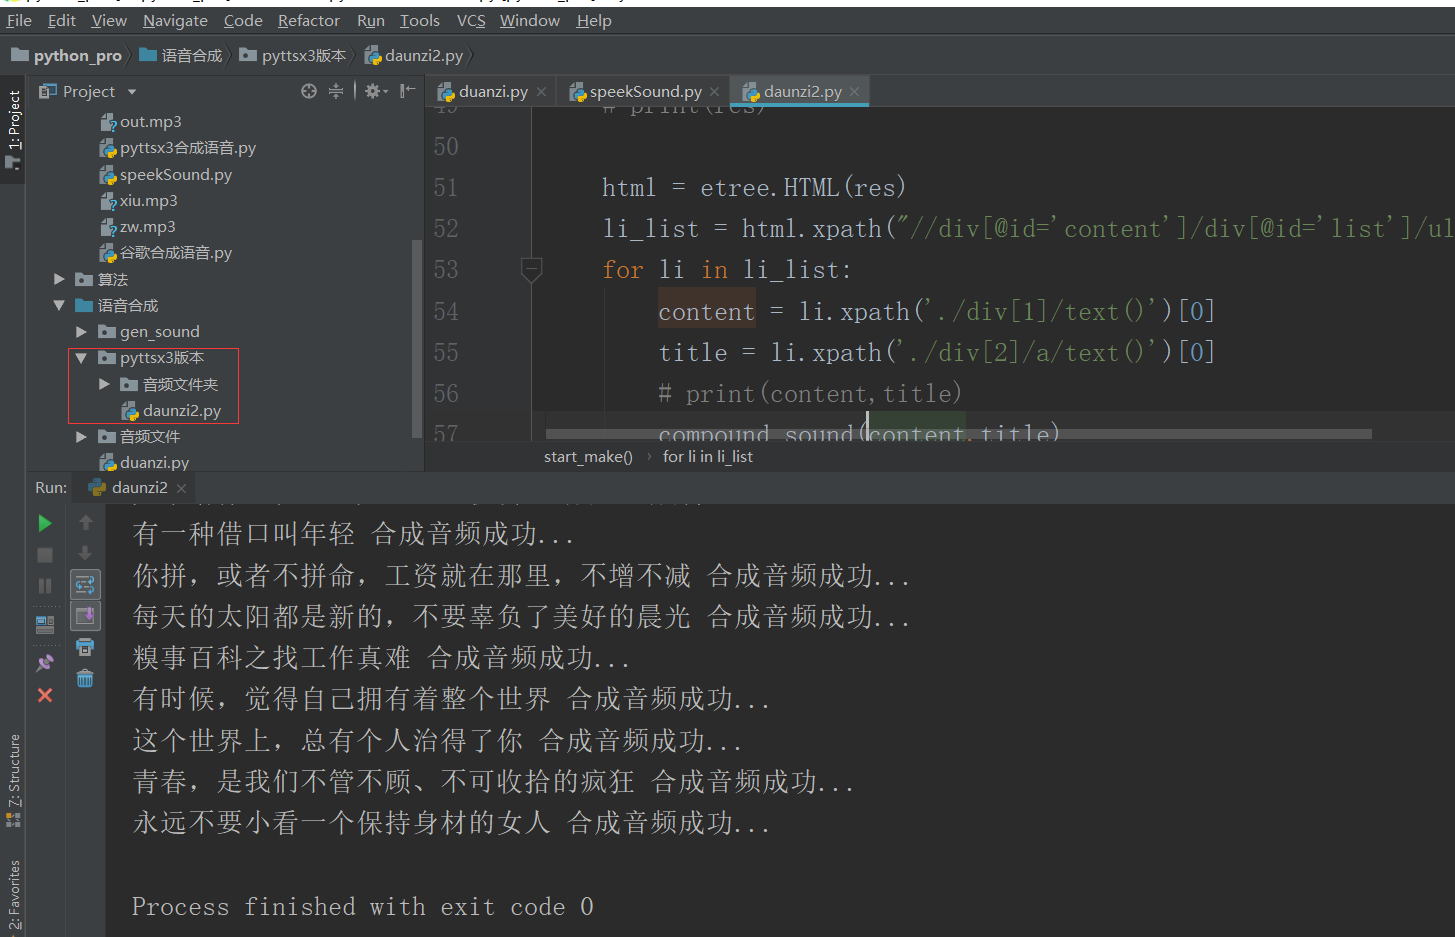The height and width of the screenshot is (937, 1455).
Task: Click 语音合成 in the navigation bar
Action: (181, 56)
